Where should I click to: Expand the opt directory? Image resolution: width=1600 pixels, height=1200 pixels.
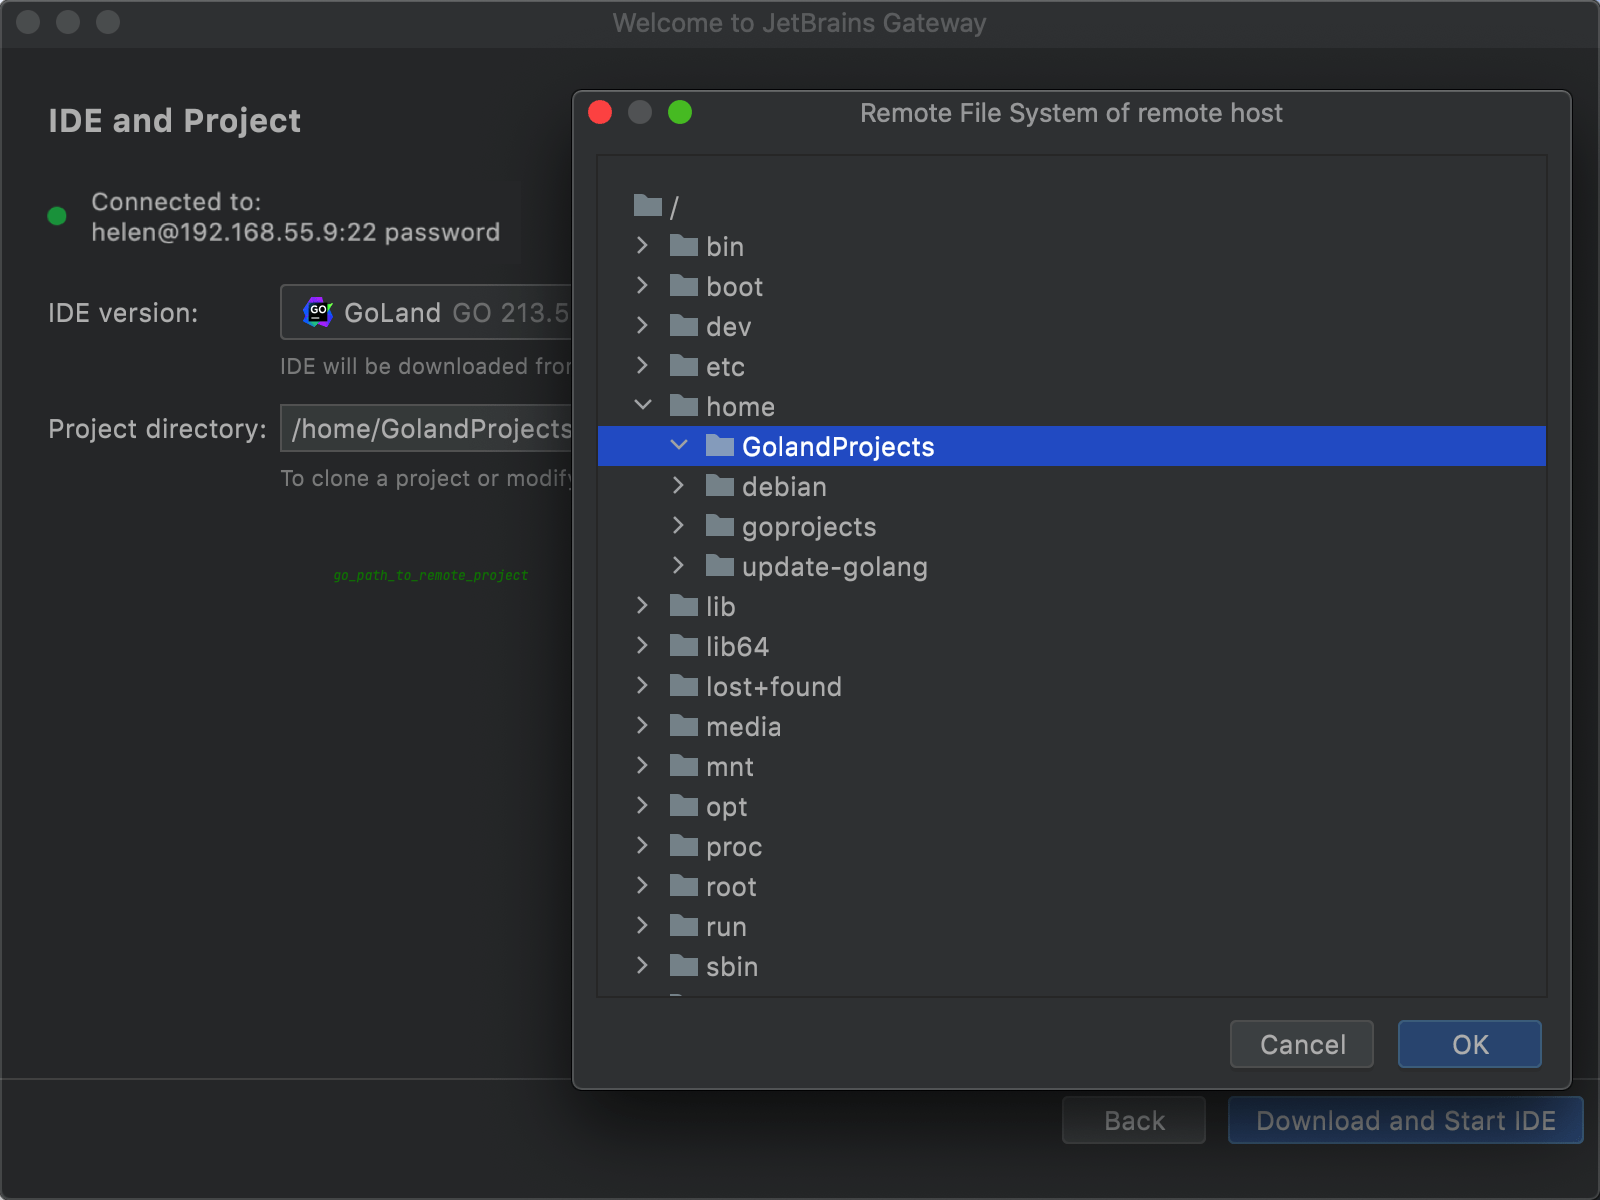pyautogui.click(x=642, y=806)
